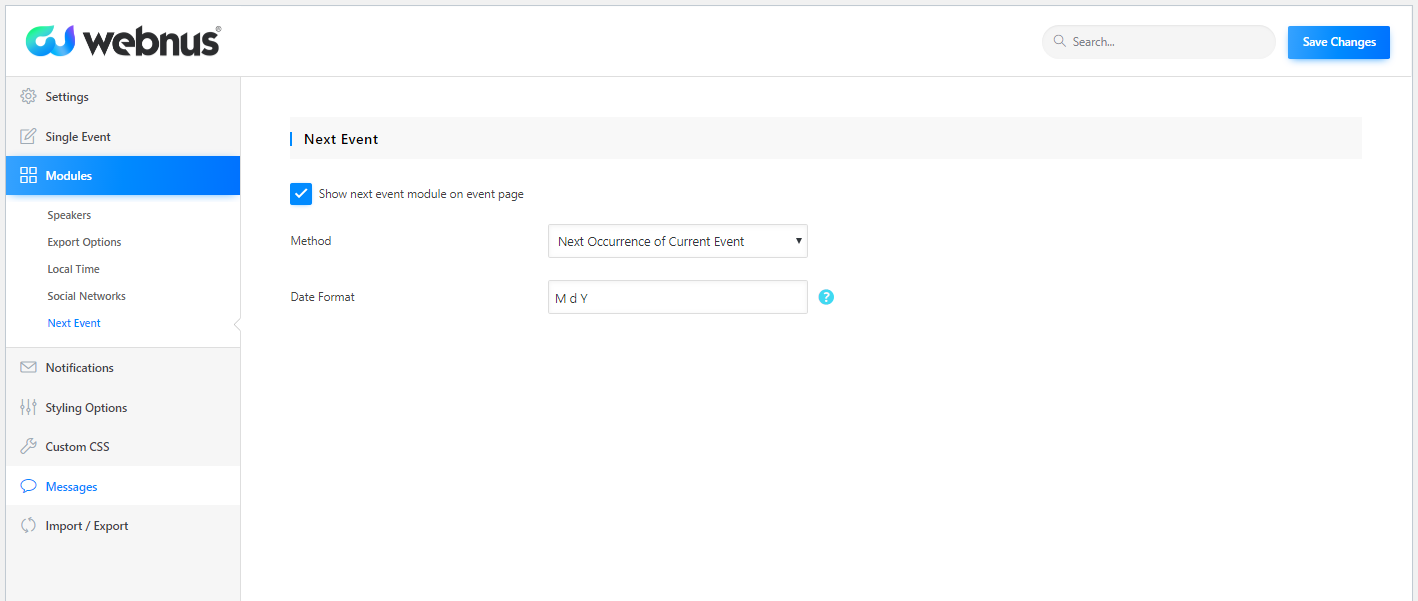Open the Speakers submenu item
The width and height of the screenshot is (1418, 601).
(69, 215)
